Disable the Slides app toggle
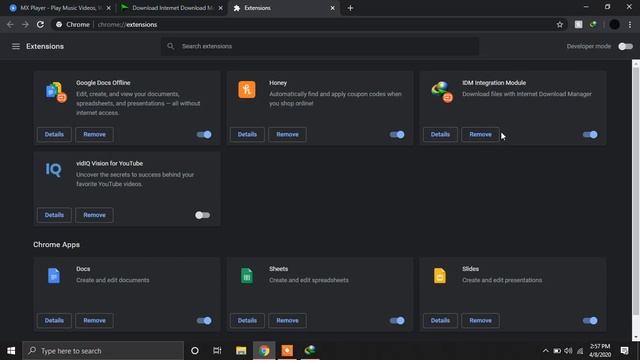Image resolution: width=640 pixels, height=360 pixels. pos(590,321)
